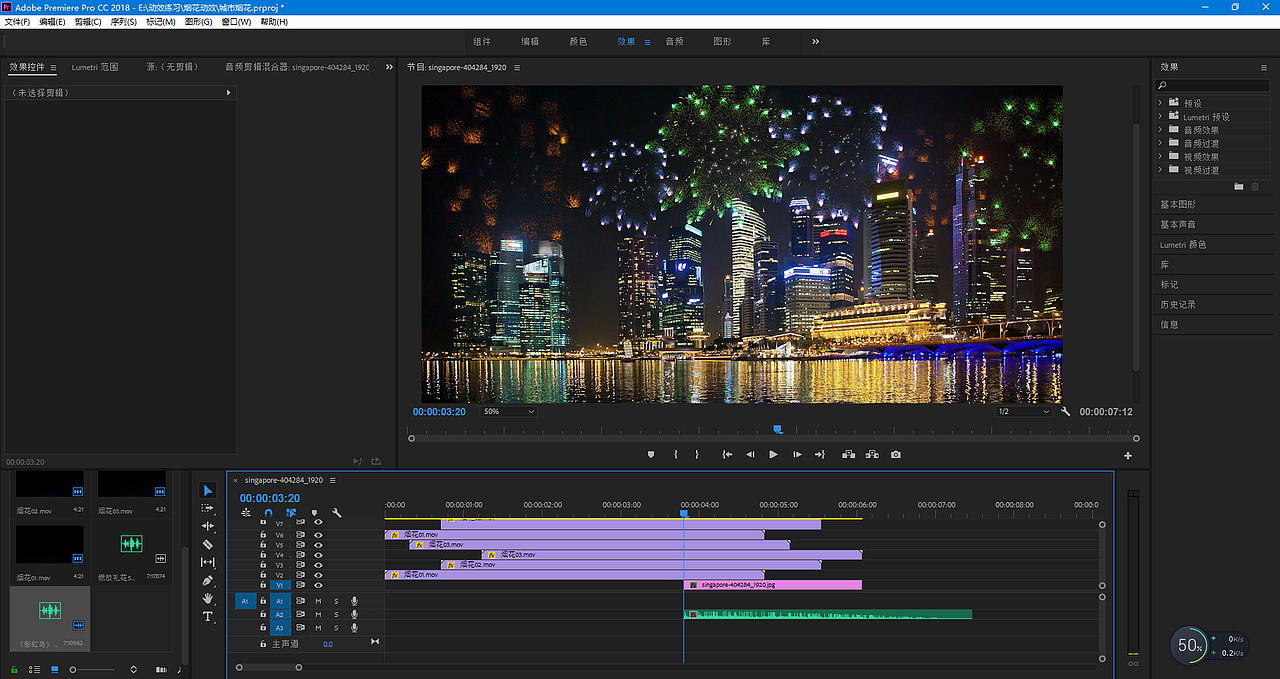1280x679 pixels.
Task: Select the Pen tool
Action: coord(208,580)
